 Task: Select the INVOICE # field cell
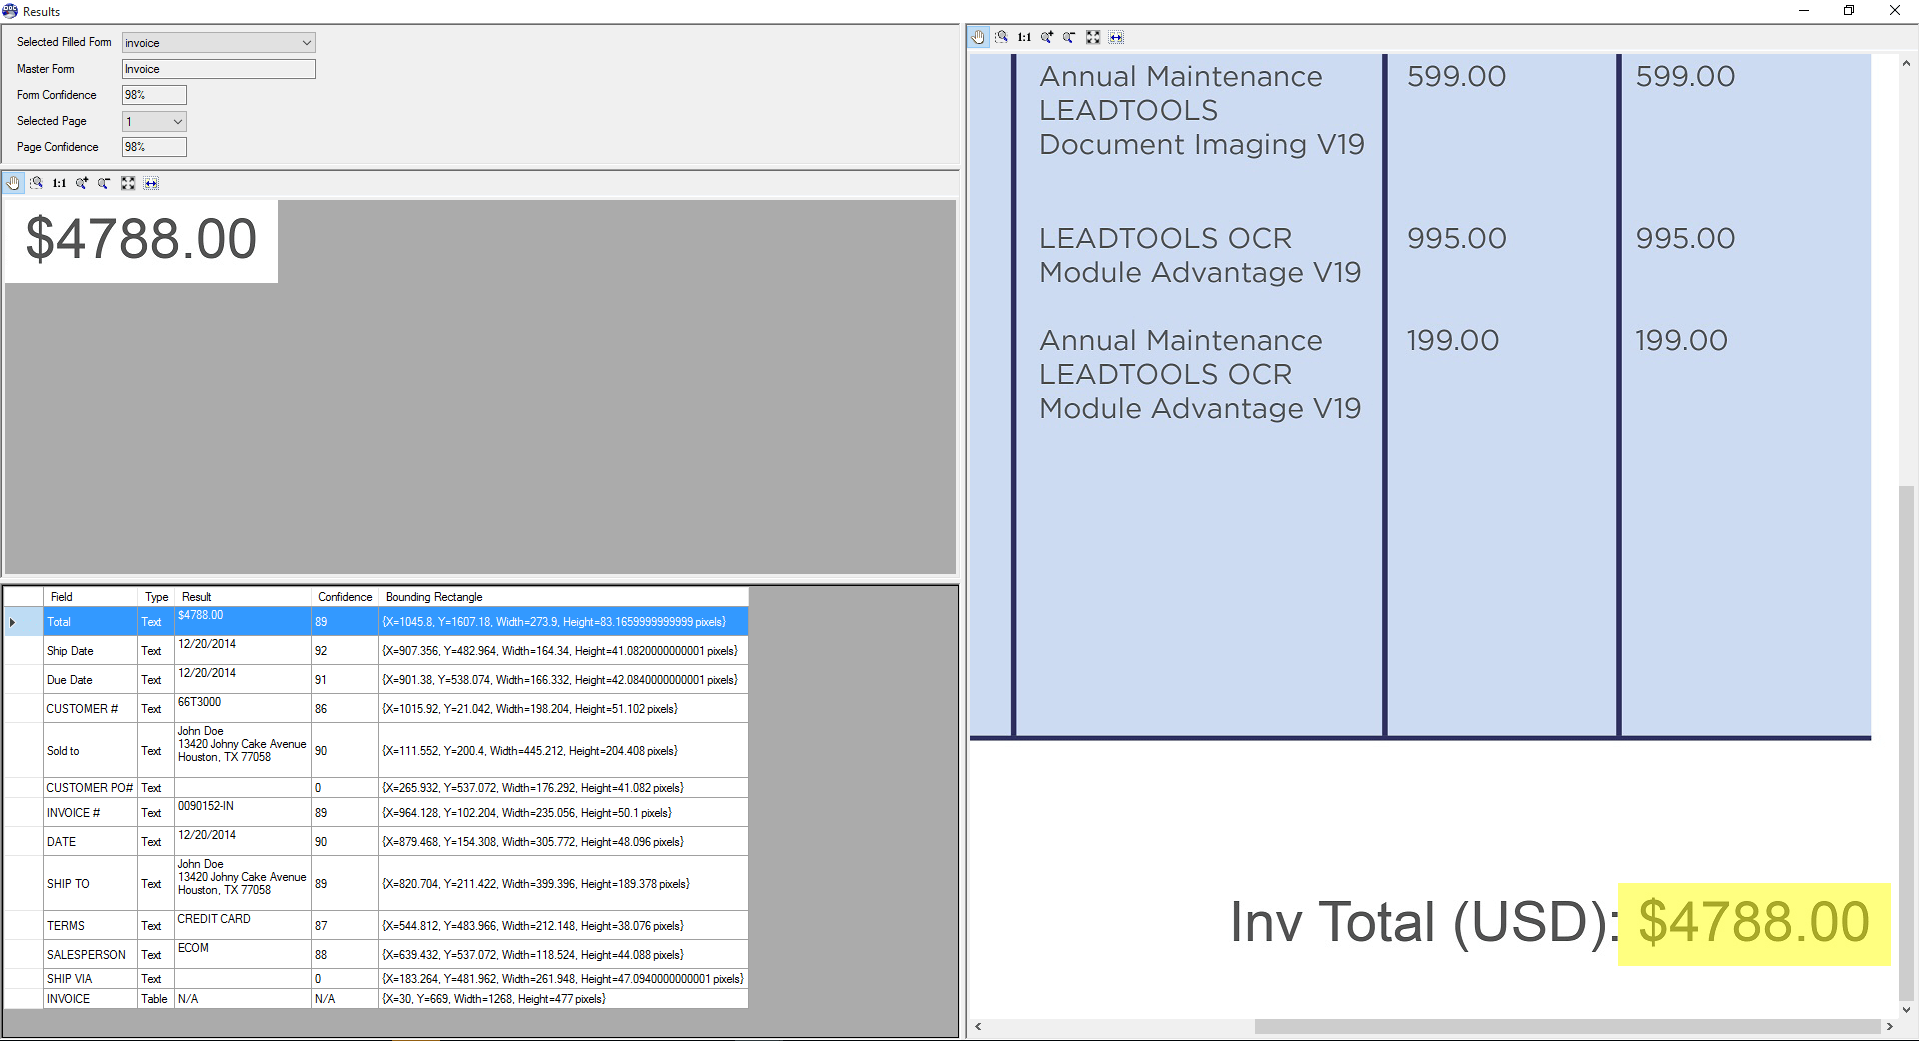click(x=90, y=813)
